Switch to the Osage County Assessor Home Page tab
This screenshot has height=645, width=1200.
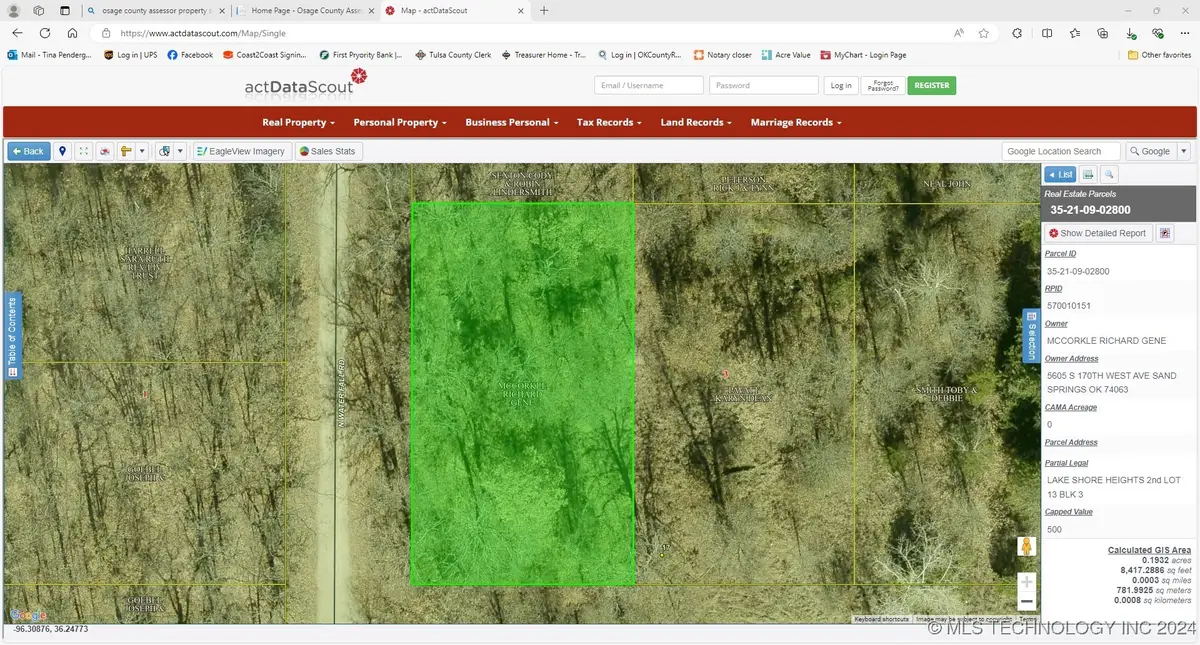[x=305, y=11]
